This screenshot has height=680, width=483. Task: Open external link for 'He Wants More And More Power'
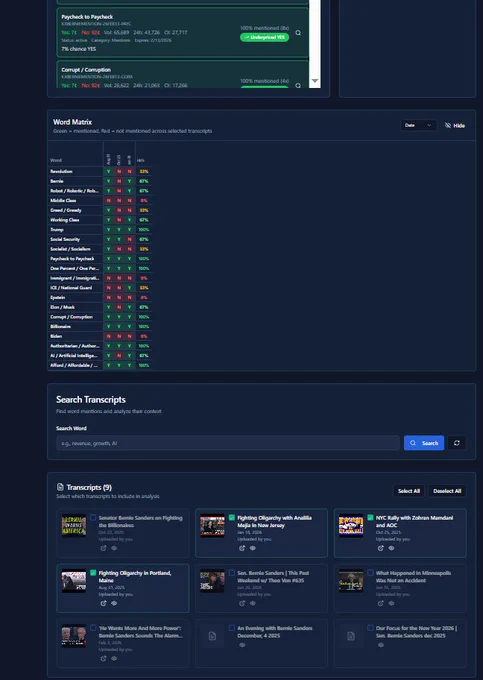(103, 658)
